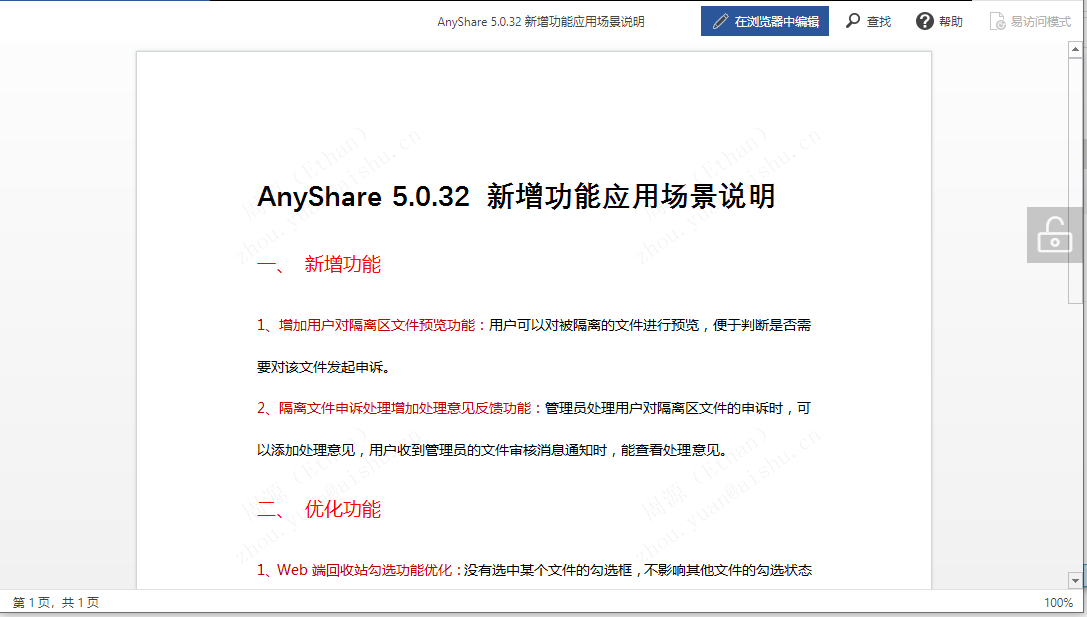Click the text 管理员处理用户对隔离区文件的申诉时
The image size is (1087, 617).
664,408
